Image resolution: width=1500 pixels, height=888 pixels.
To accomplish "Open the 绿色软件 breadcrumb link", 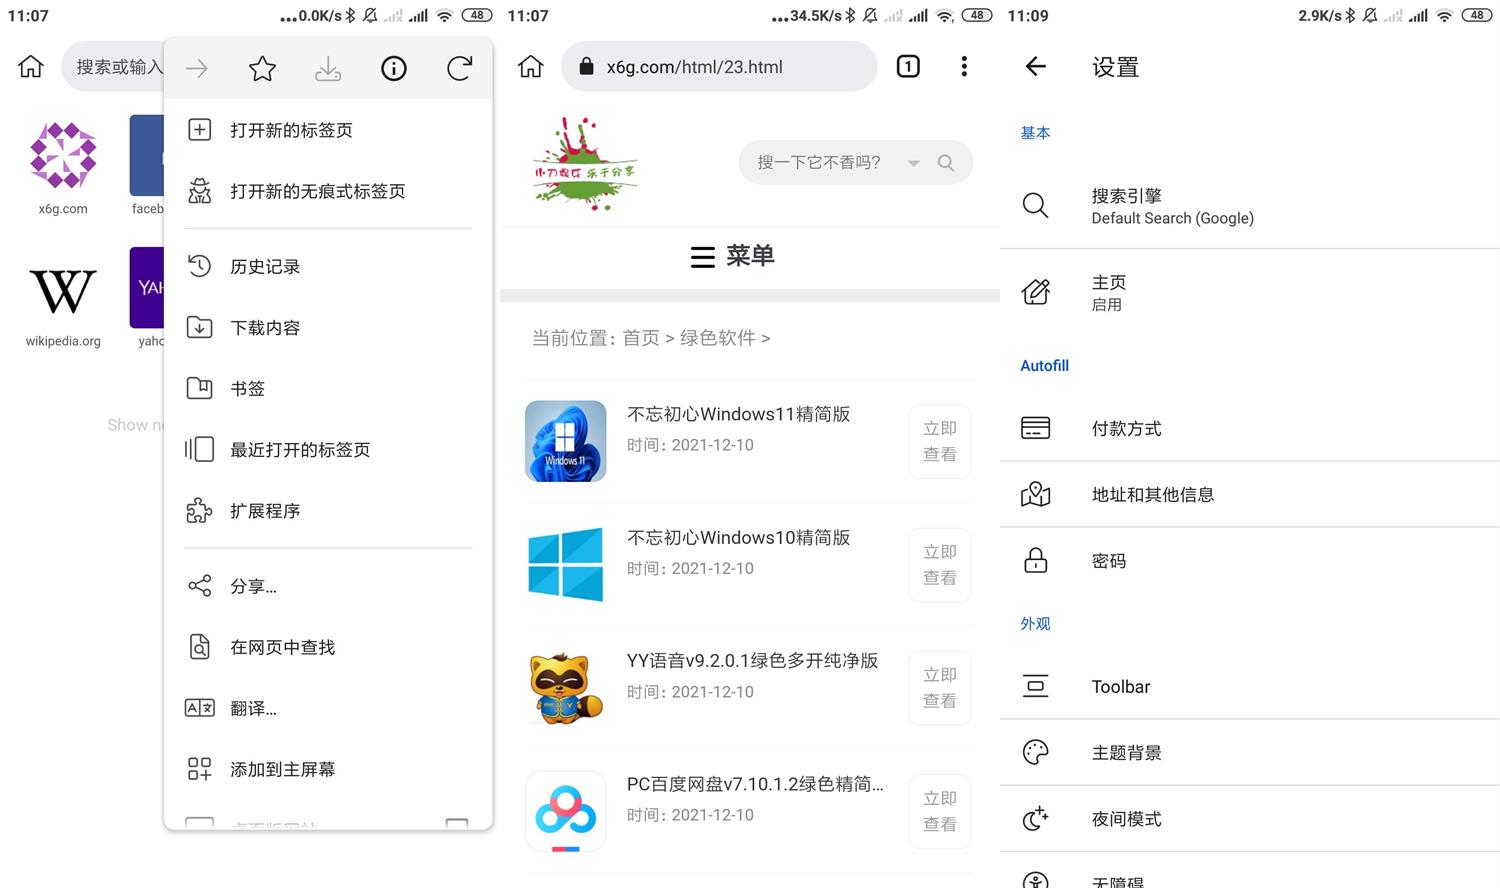I will point(717,338).
